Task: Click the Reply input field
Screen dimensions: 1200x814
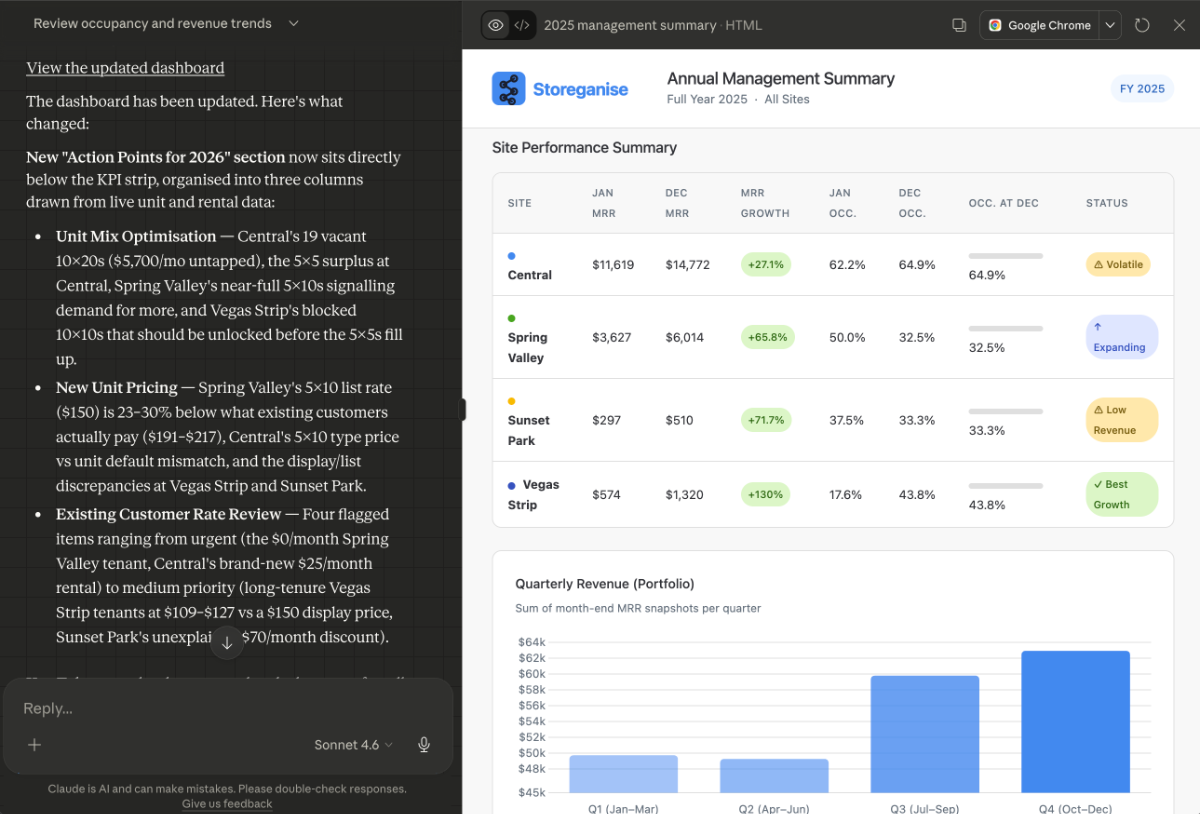Action: click(150, 708)
